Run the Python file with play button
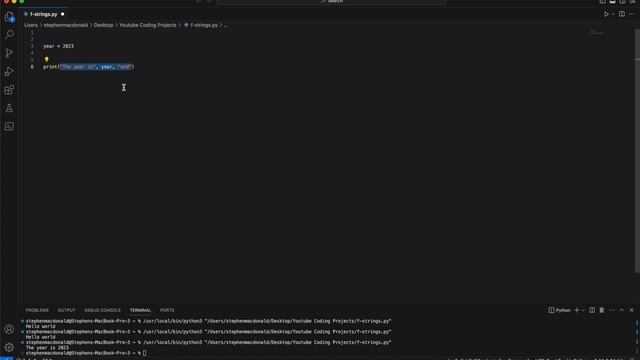 (606, 14)
